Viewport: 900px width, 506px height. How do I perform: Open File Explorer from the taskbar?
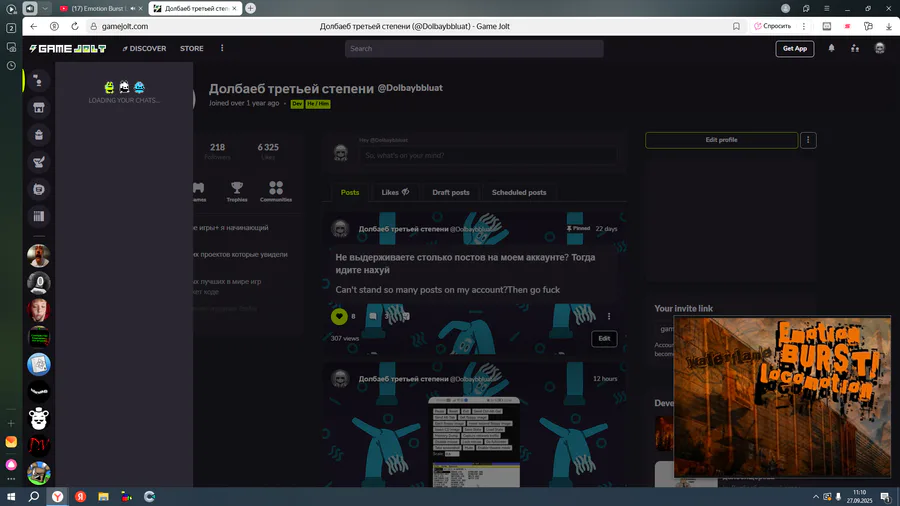[x=103, y=497]
